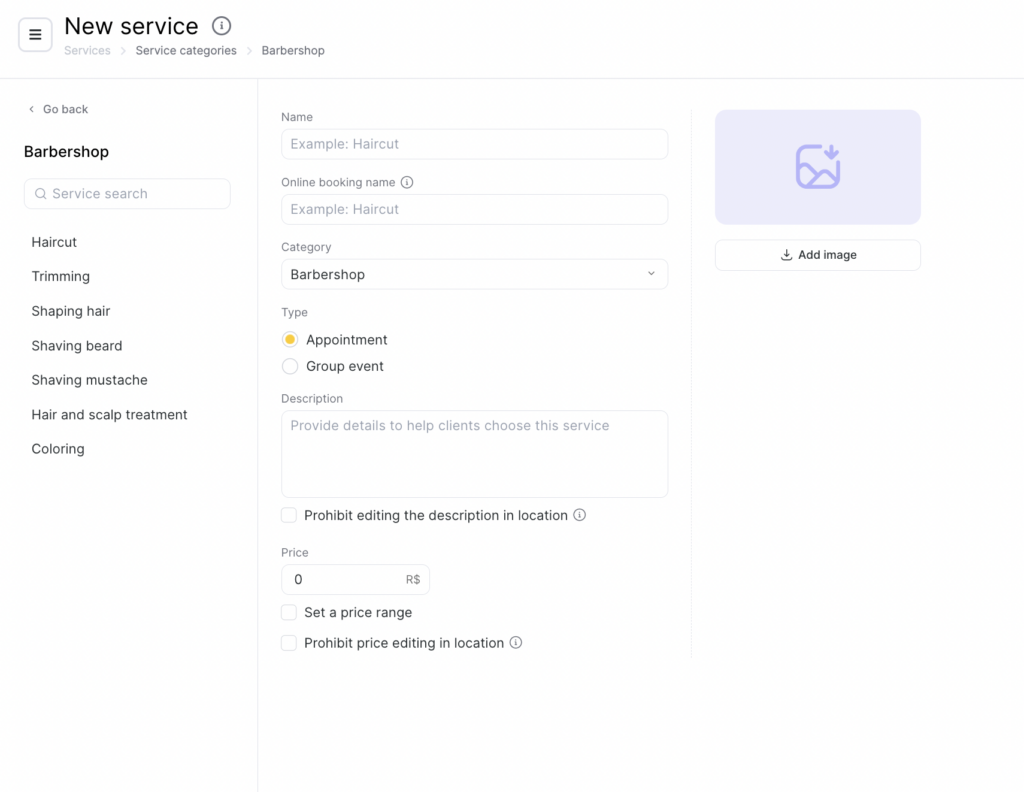
Task: Click the Add image button
Action: (x=817, y=255)
